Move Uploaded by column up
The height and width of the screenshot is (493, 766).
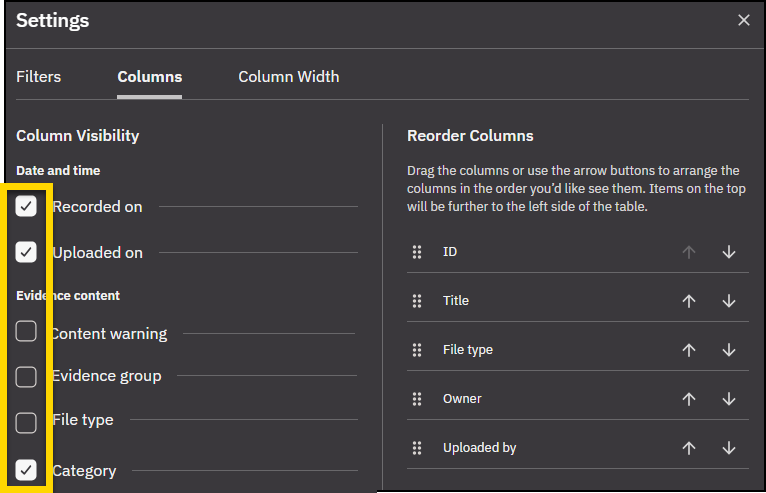(688, 448)
